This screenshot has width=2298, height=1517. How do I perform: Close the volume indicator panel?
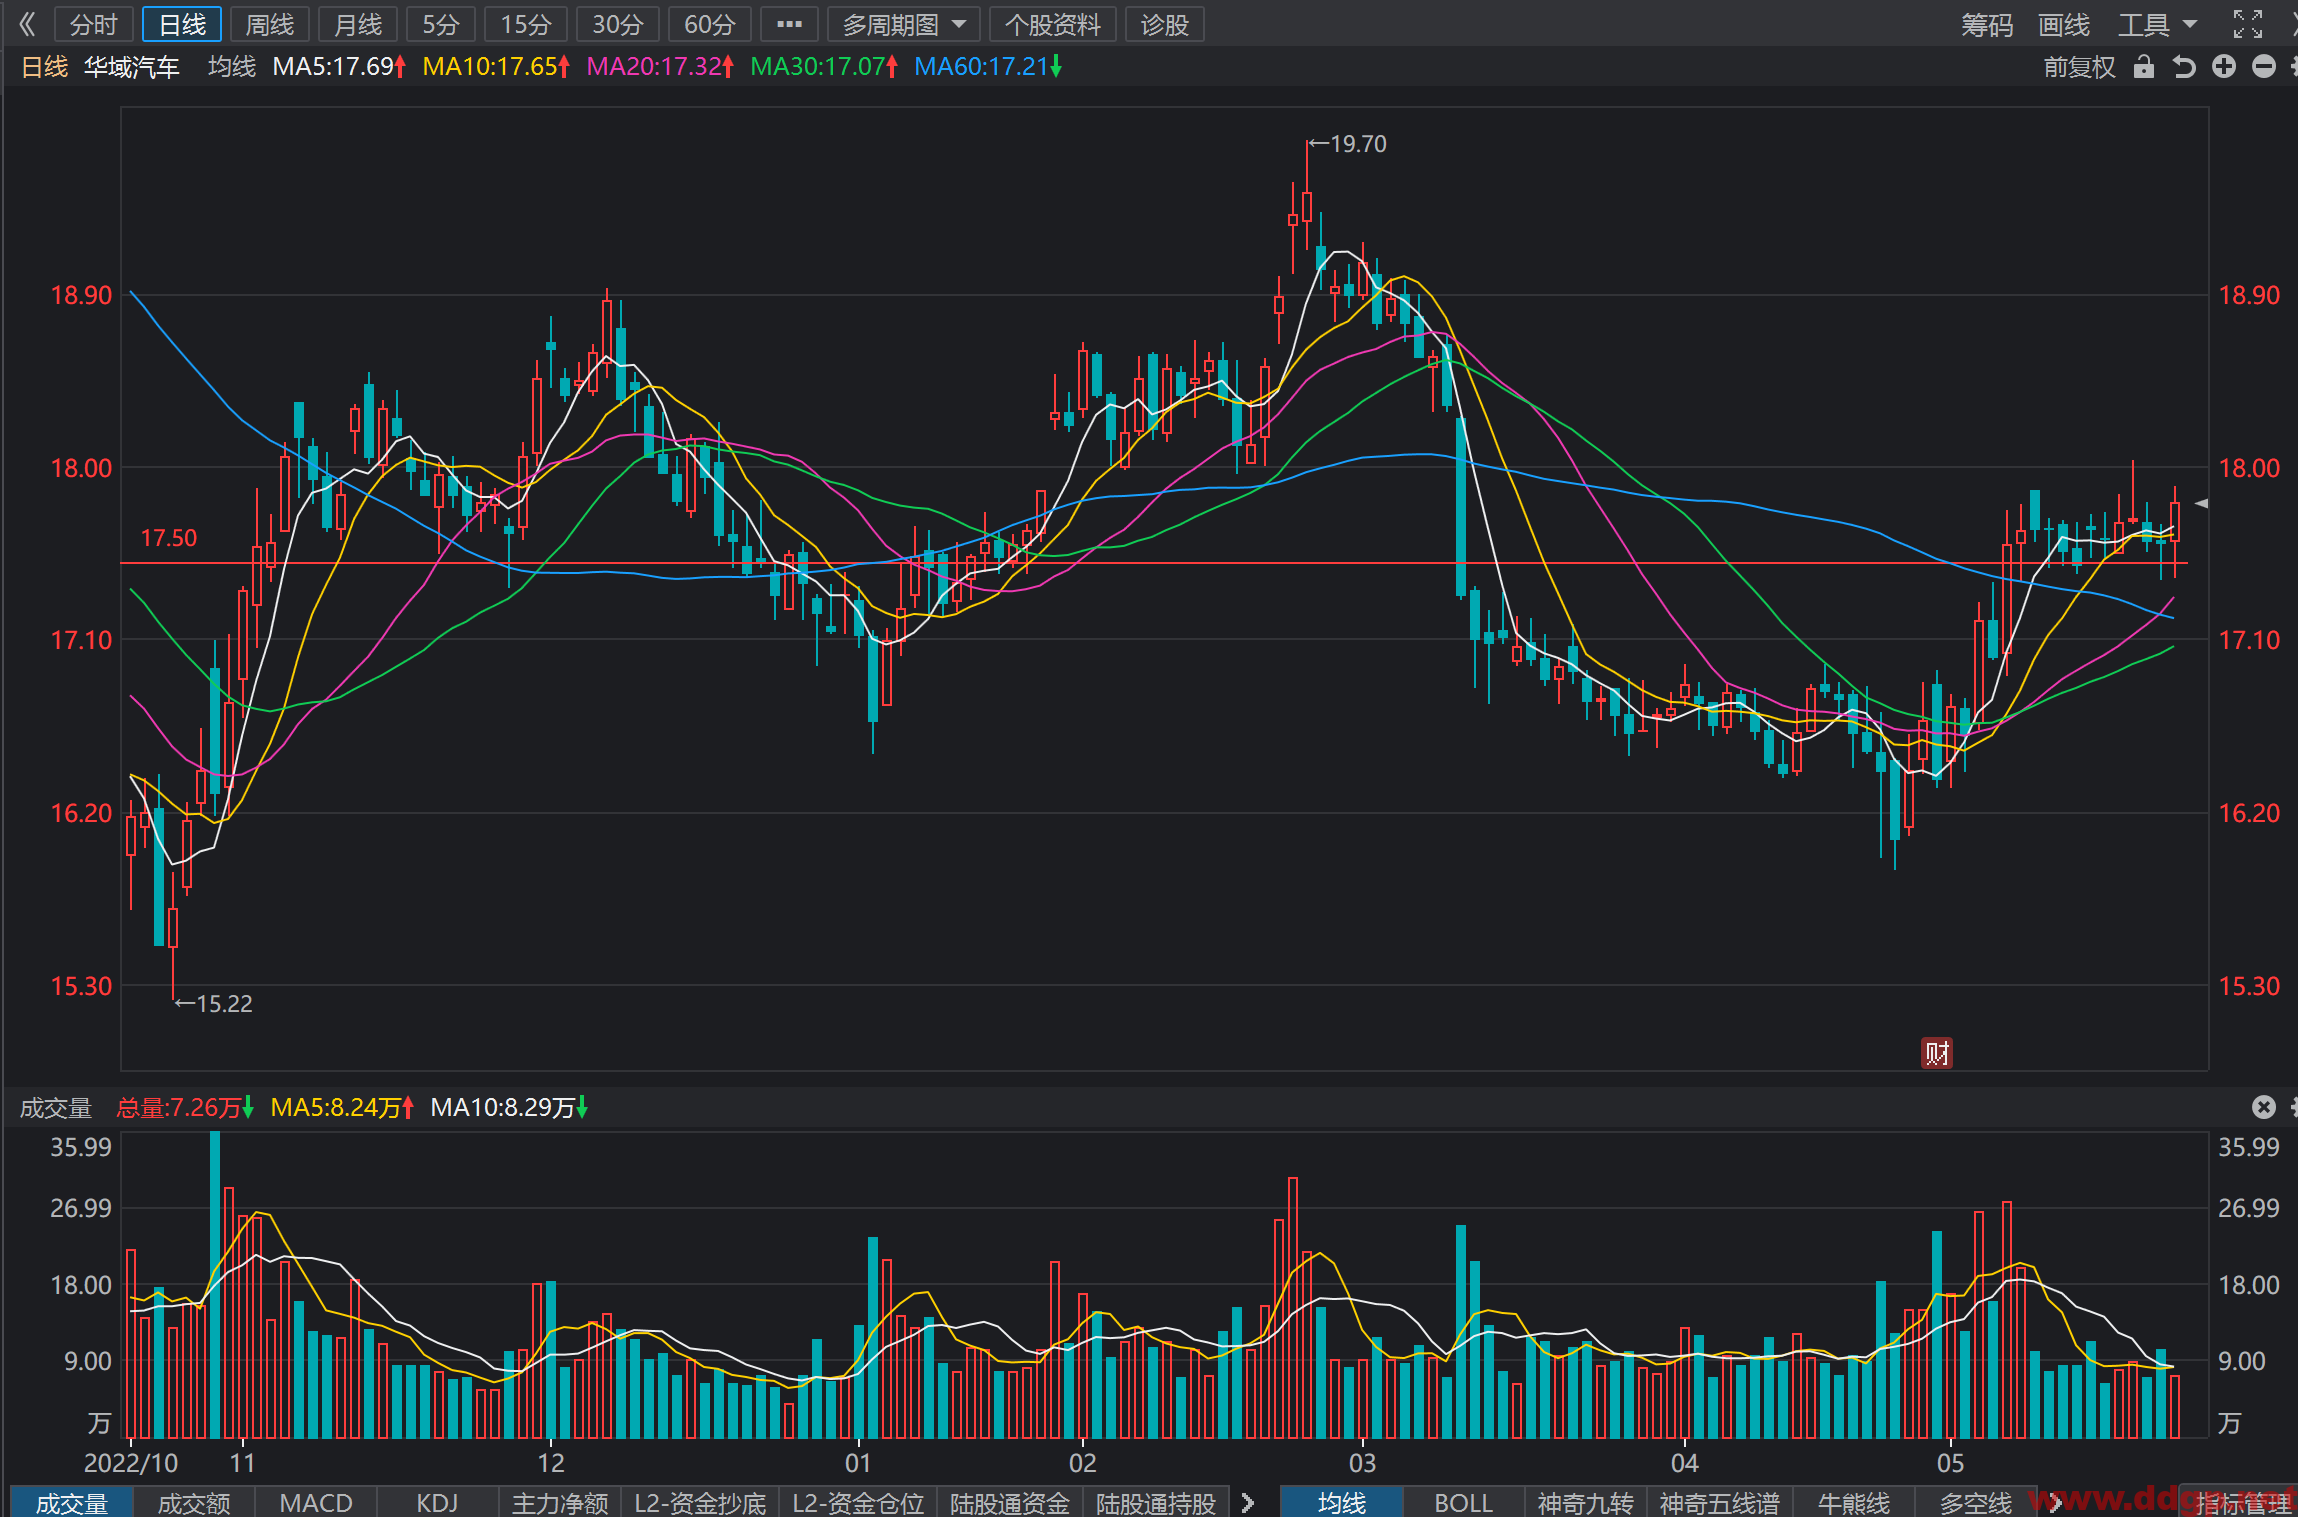point(2264,1107)
